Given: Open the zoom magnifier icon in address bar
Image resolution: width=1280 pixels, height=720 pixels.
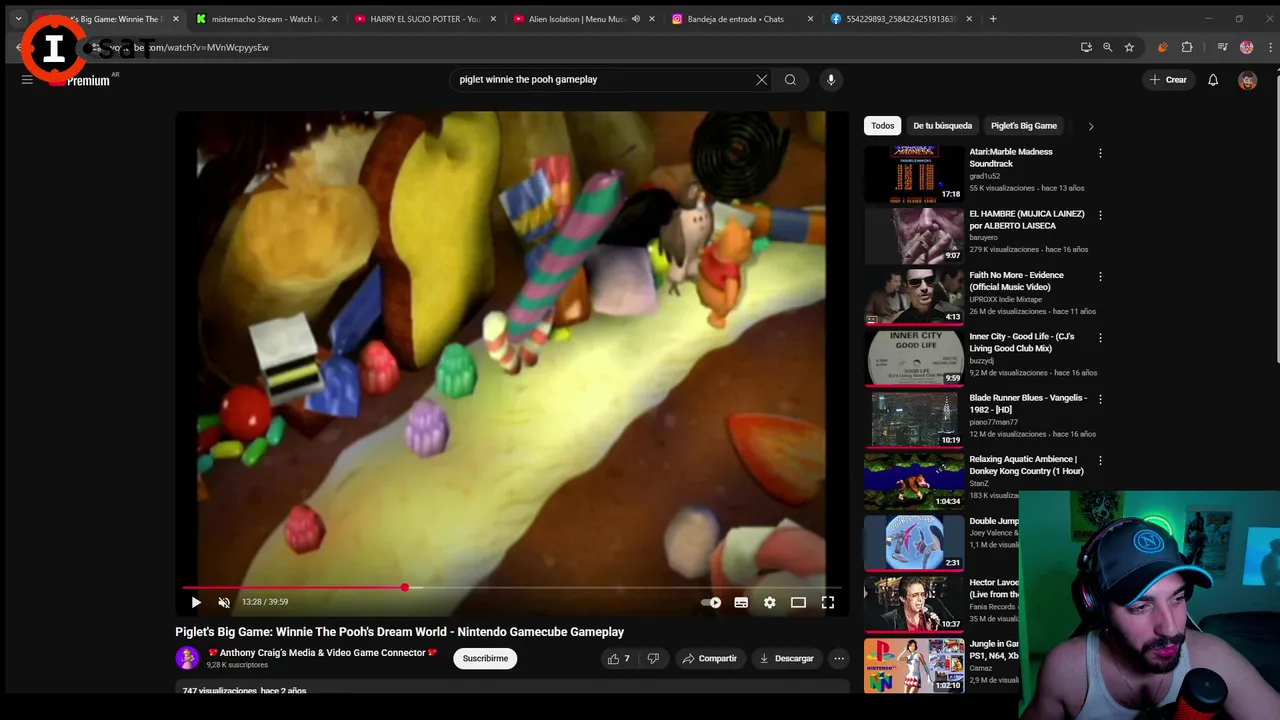Looking at the screenshot, I should (1107, 47).
